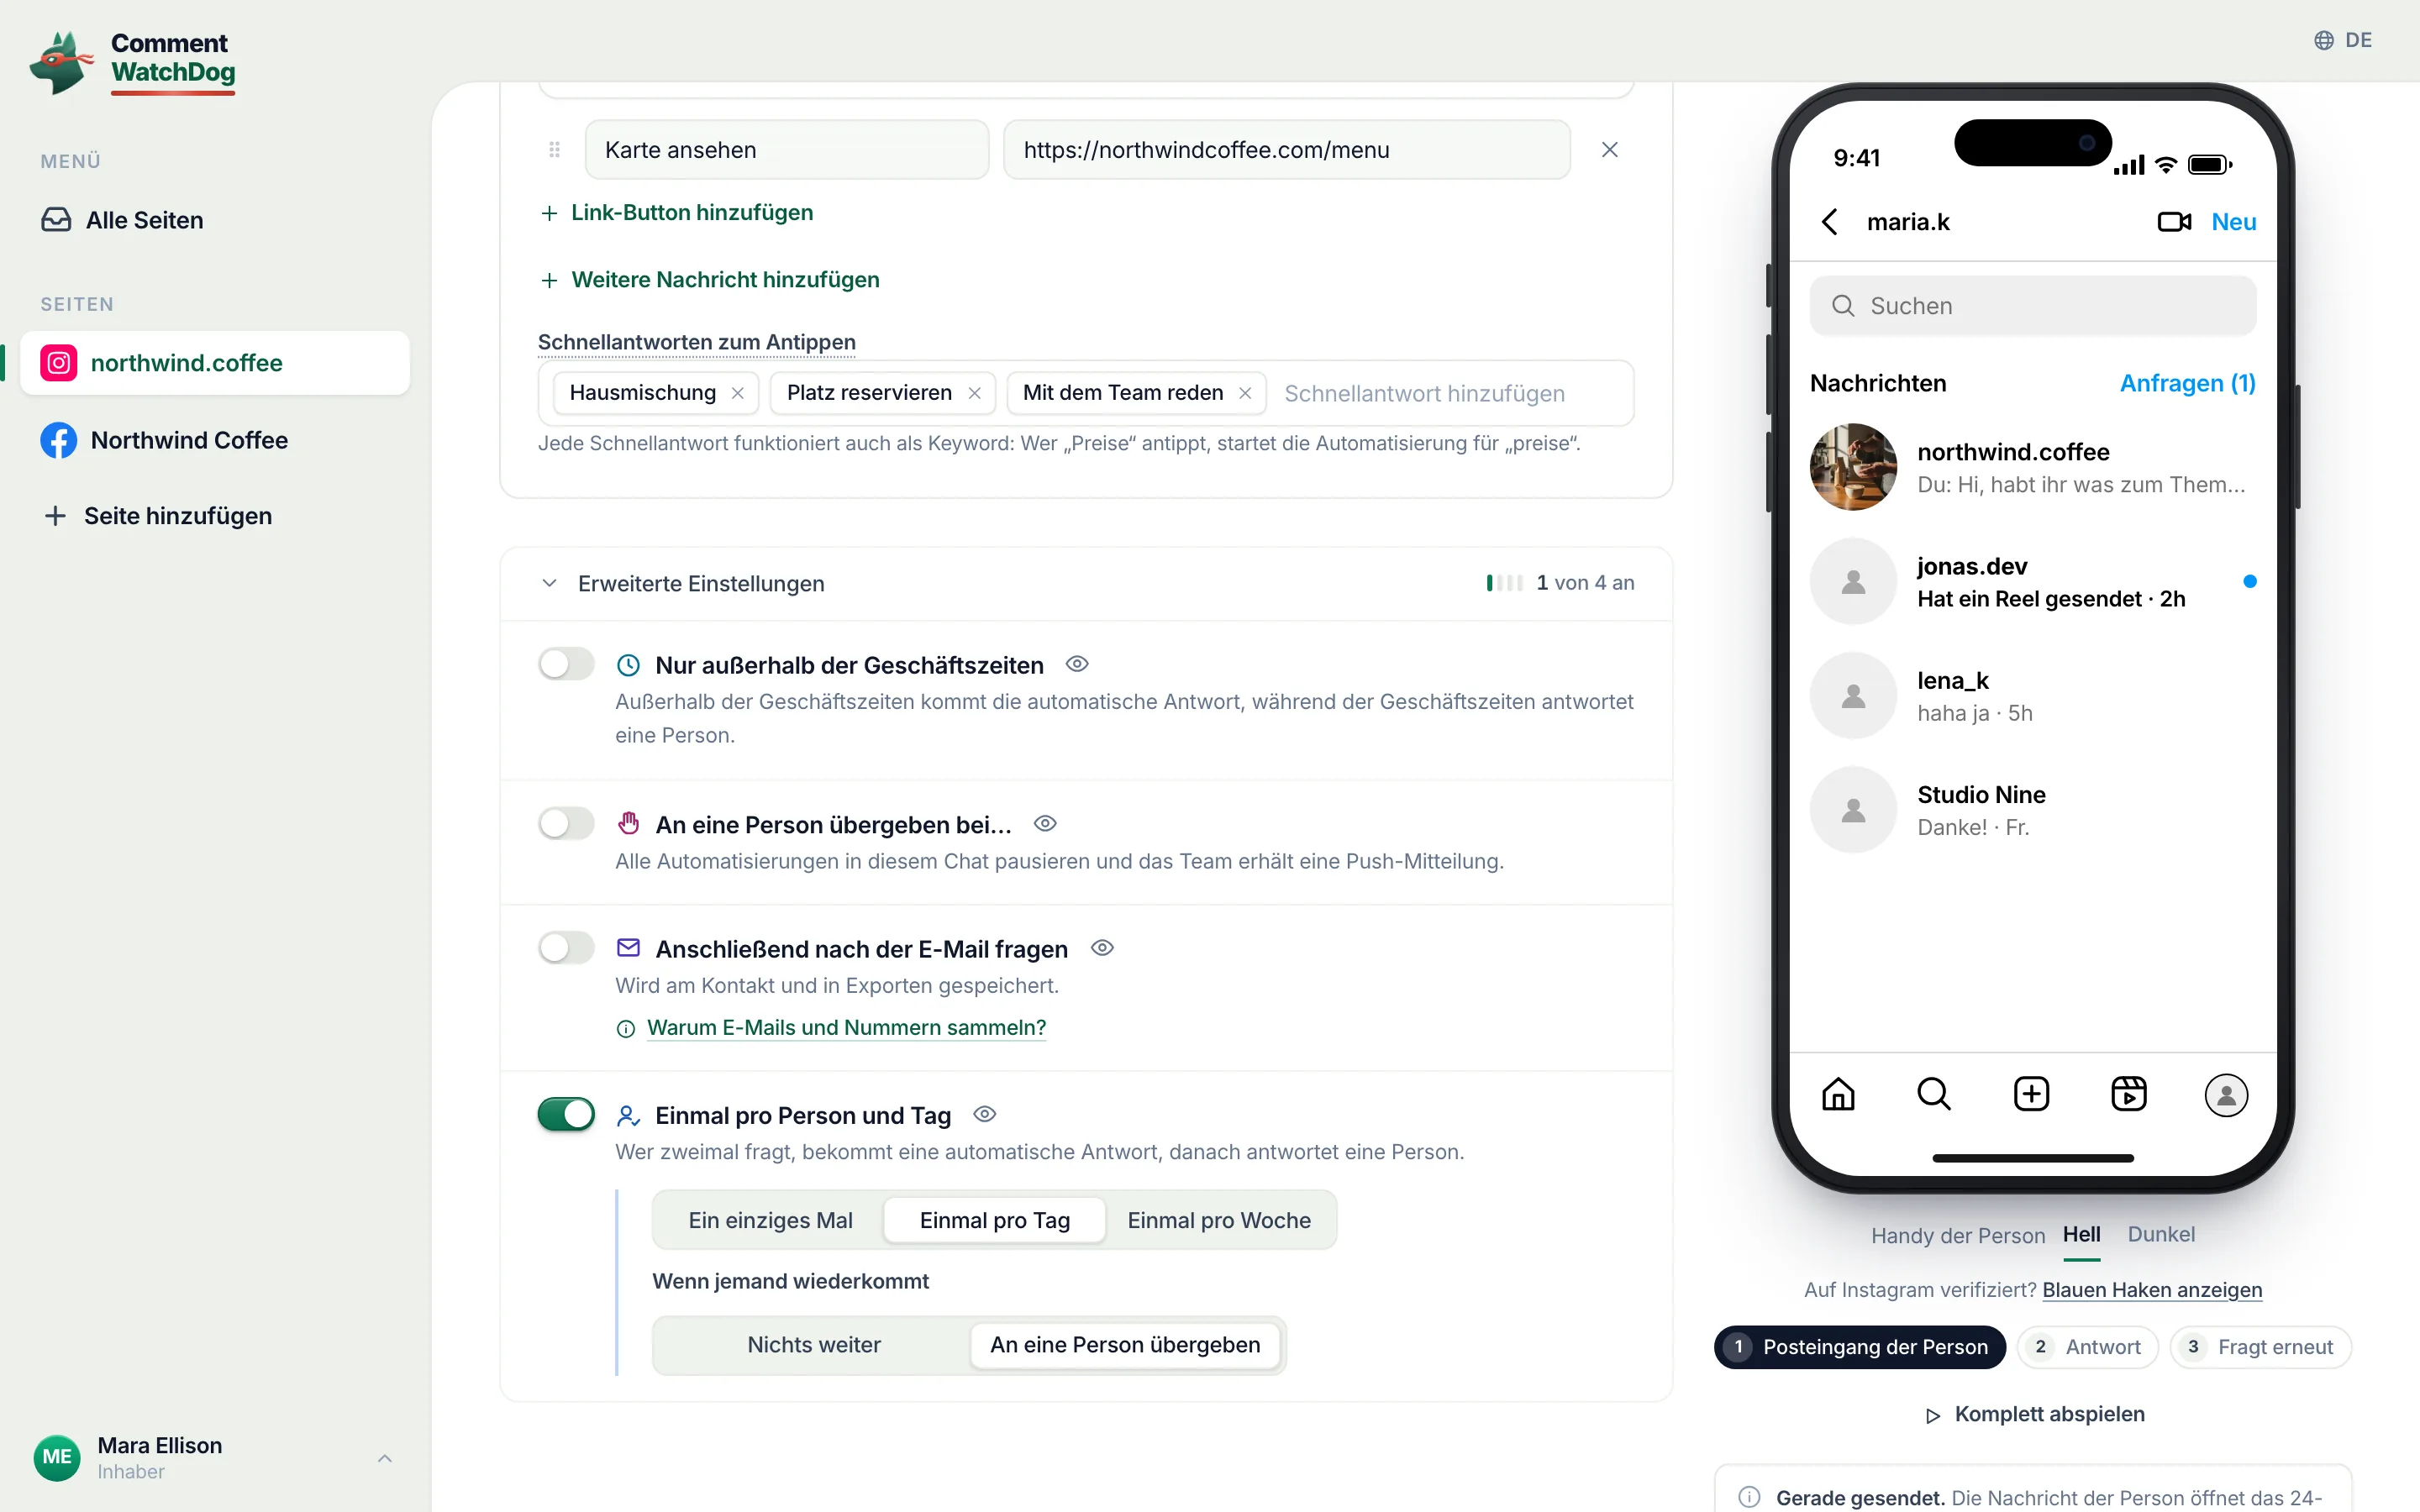Click the northwindcoffee.com/menu URL field
Screen dimensions: 2420x1512
click(x=1286, y=150)
